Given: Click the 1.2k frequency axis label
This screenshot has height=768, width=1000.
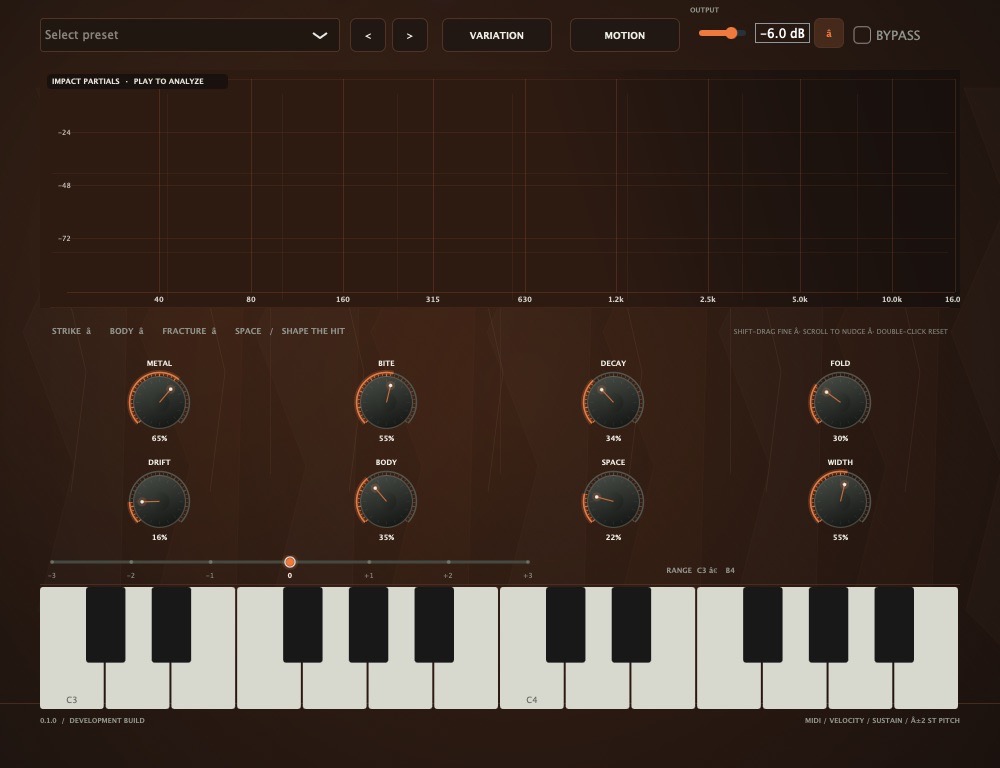Looking at the screenshot, I should pyautogui.click(x=616, y=299).
